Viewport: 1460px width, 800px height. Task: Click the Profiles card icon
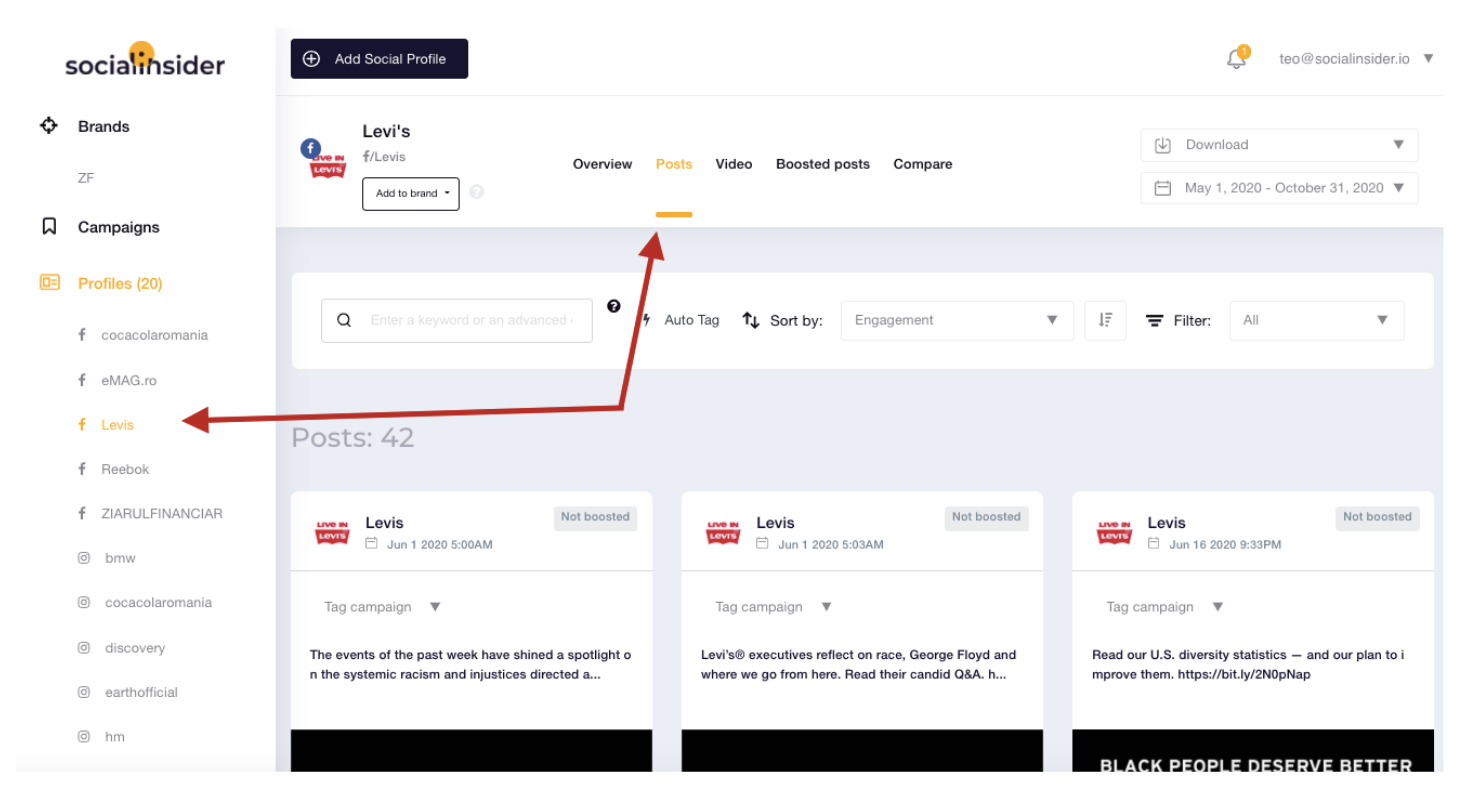coord(49,283)
